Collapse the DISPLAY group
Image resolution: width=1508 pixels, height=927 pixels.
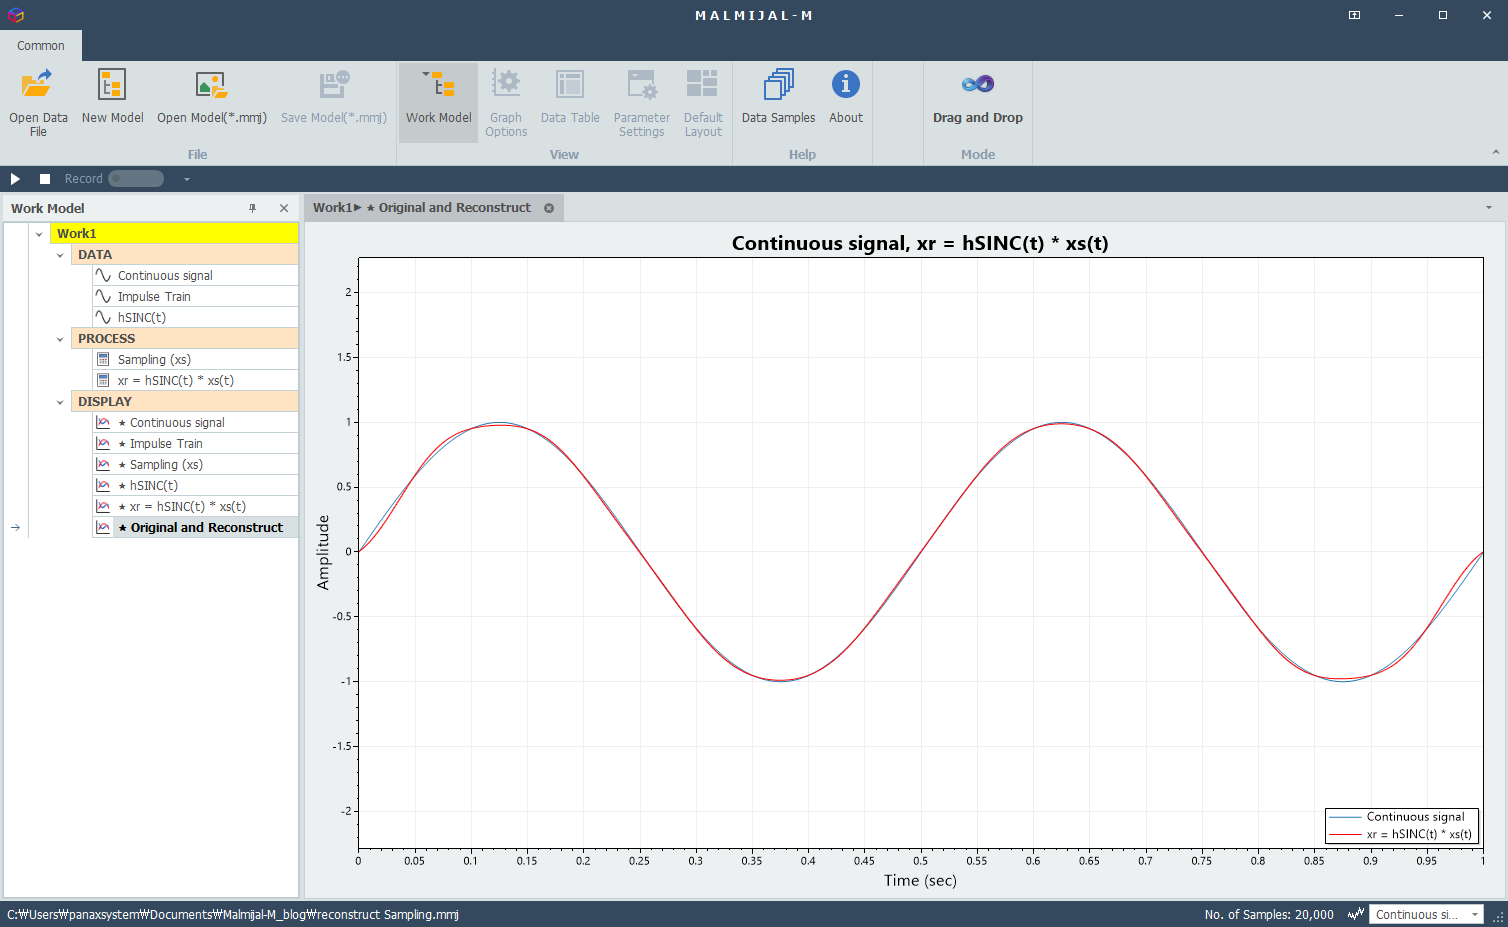[x=60, y=402]
